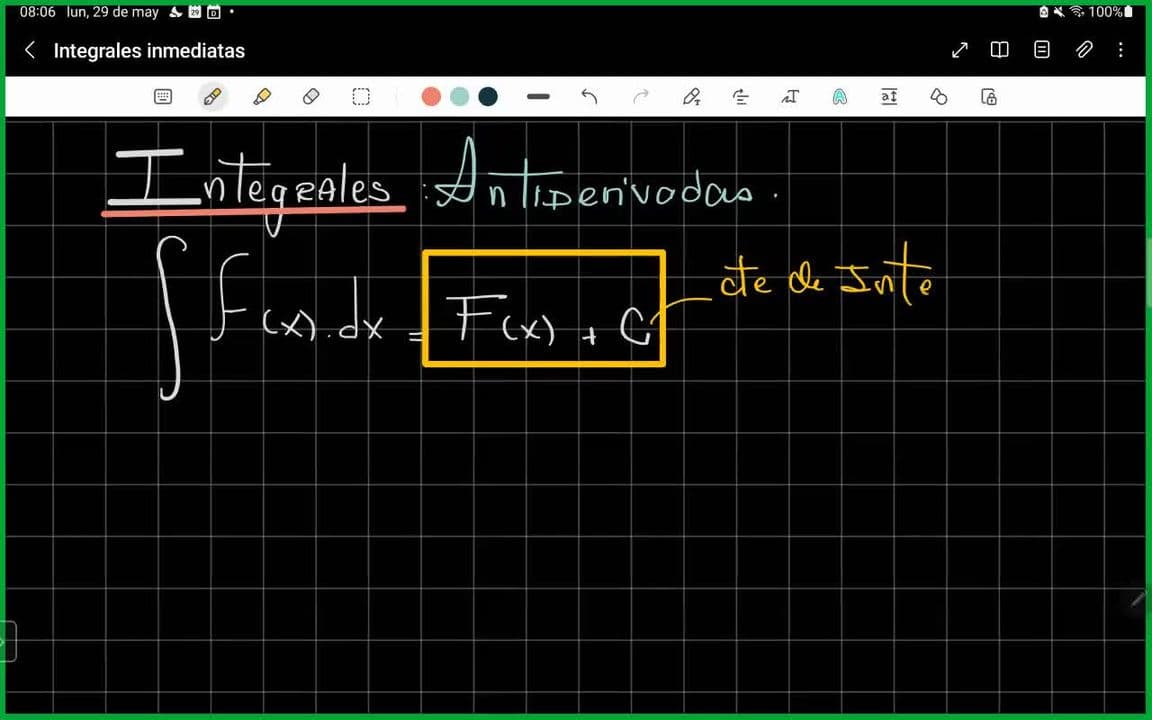Image resolution: width=1152 pixels, height=720 pixels.
Task: Undo the last stroke
Action: (589, 97)
